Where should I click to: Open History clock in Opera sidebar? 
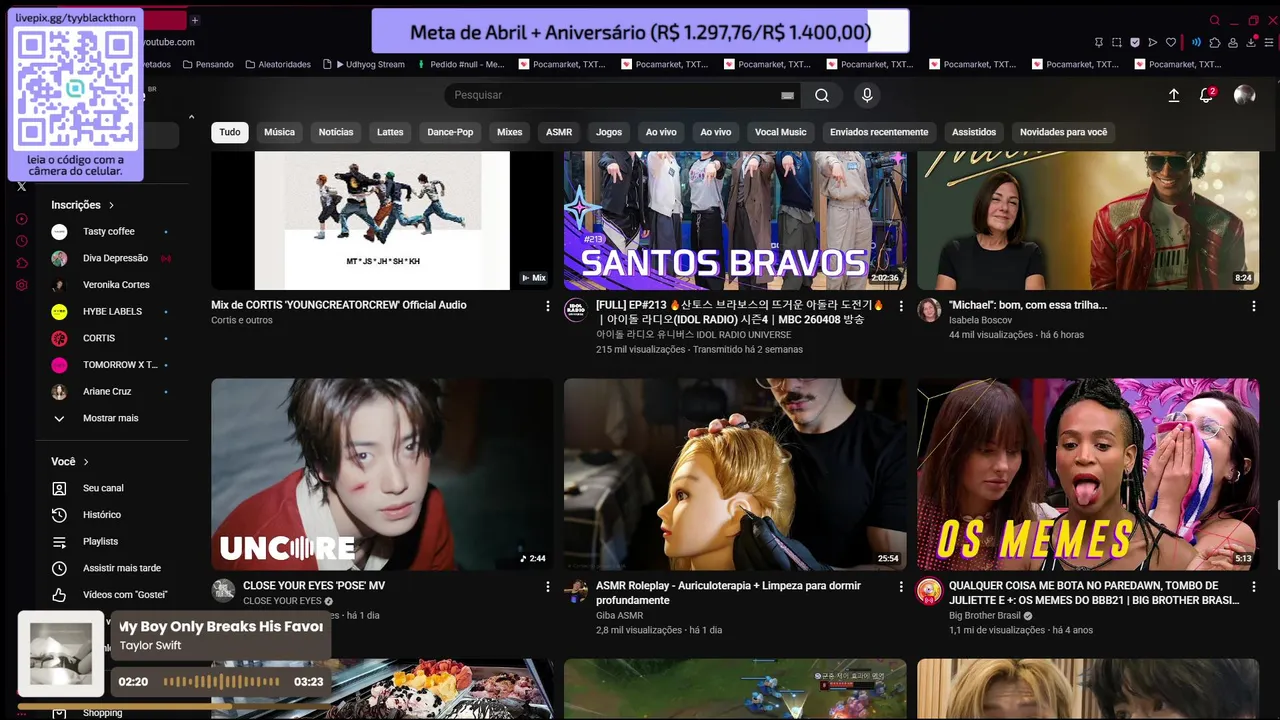21,241
